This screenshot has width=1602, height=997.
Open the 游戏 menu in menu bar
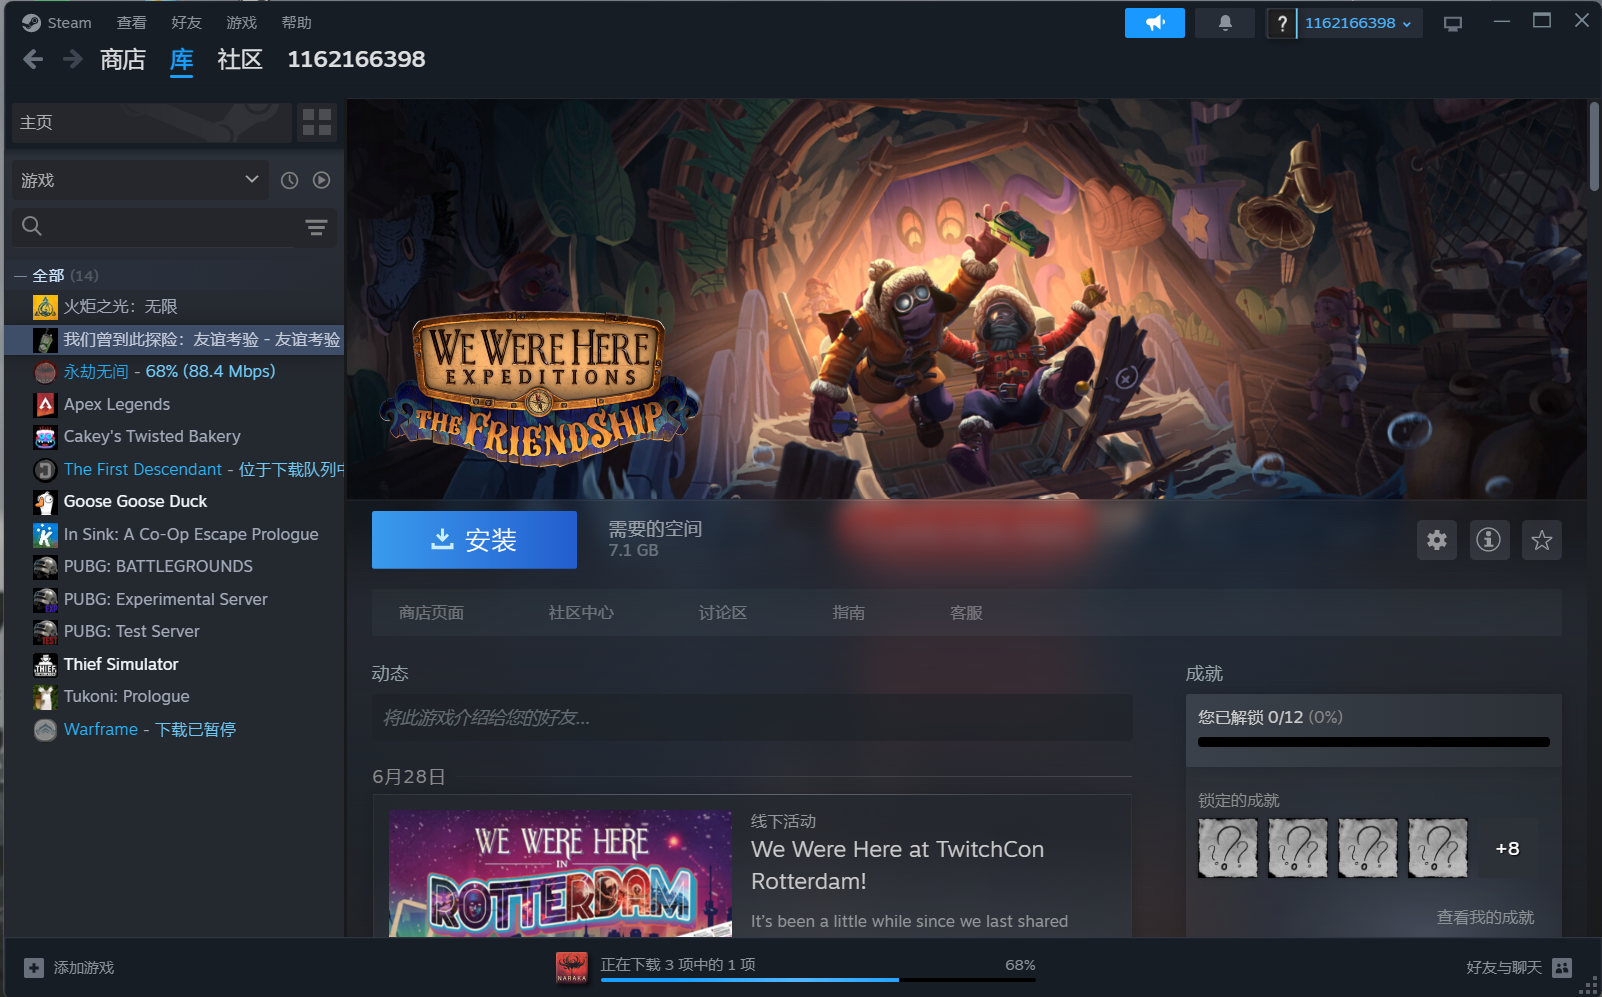pyautogui.click(x=241, y=22)
